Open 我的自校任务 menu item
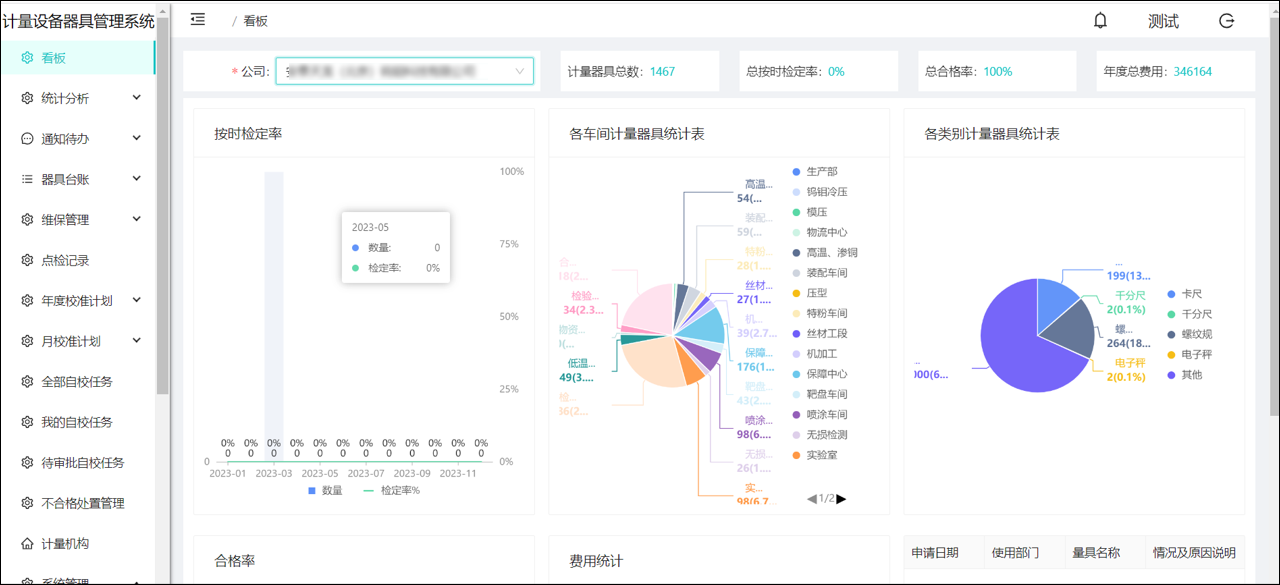Viewport: 1280px width, 585px height. (x=76, y=422)
